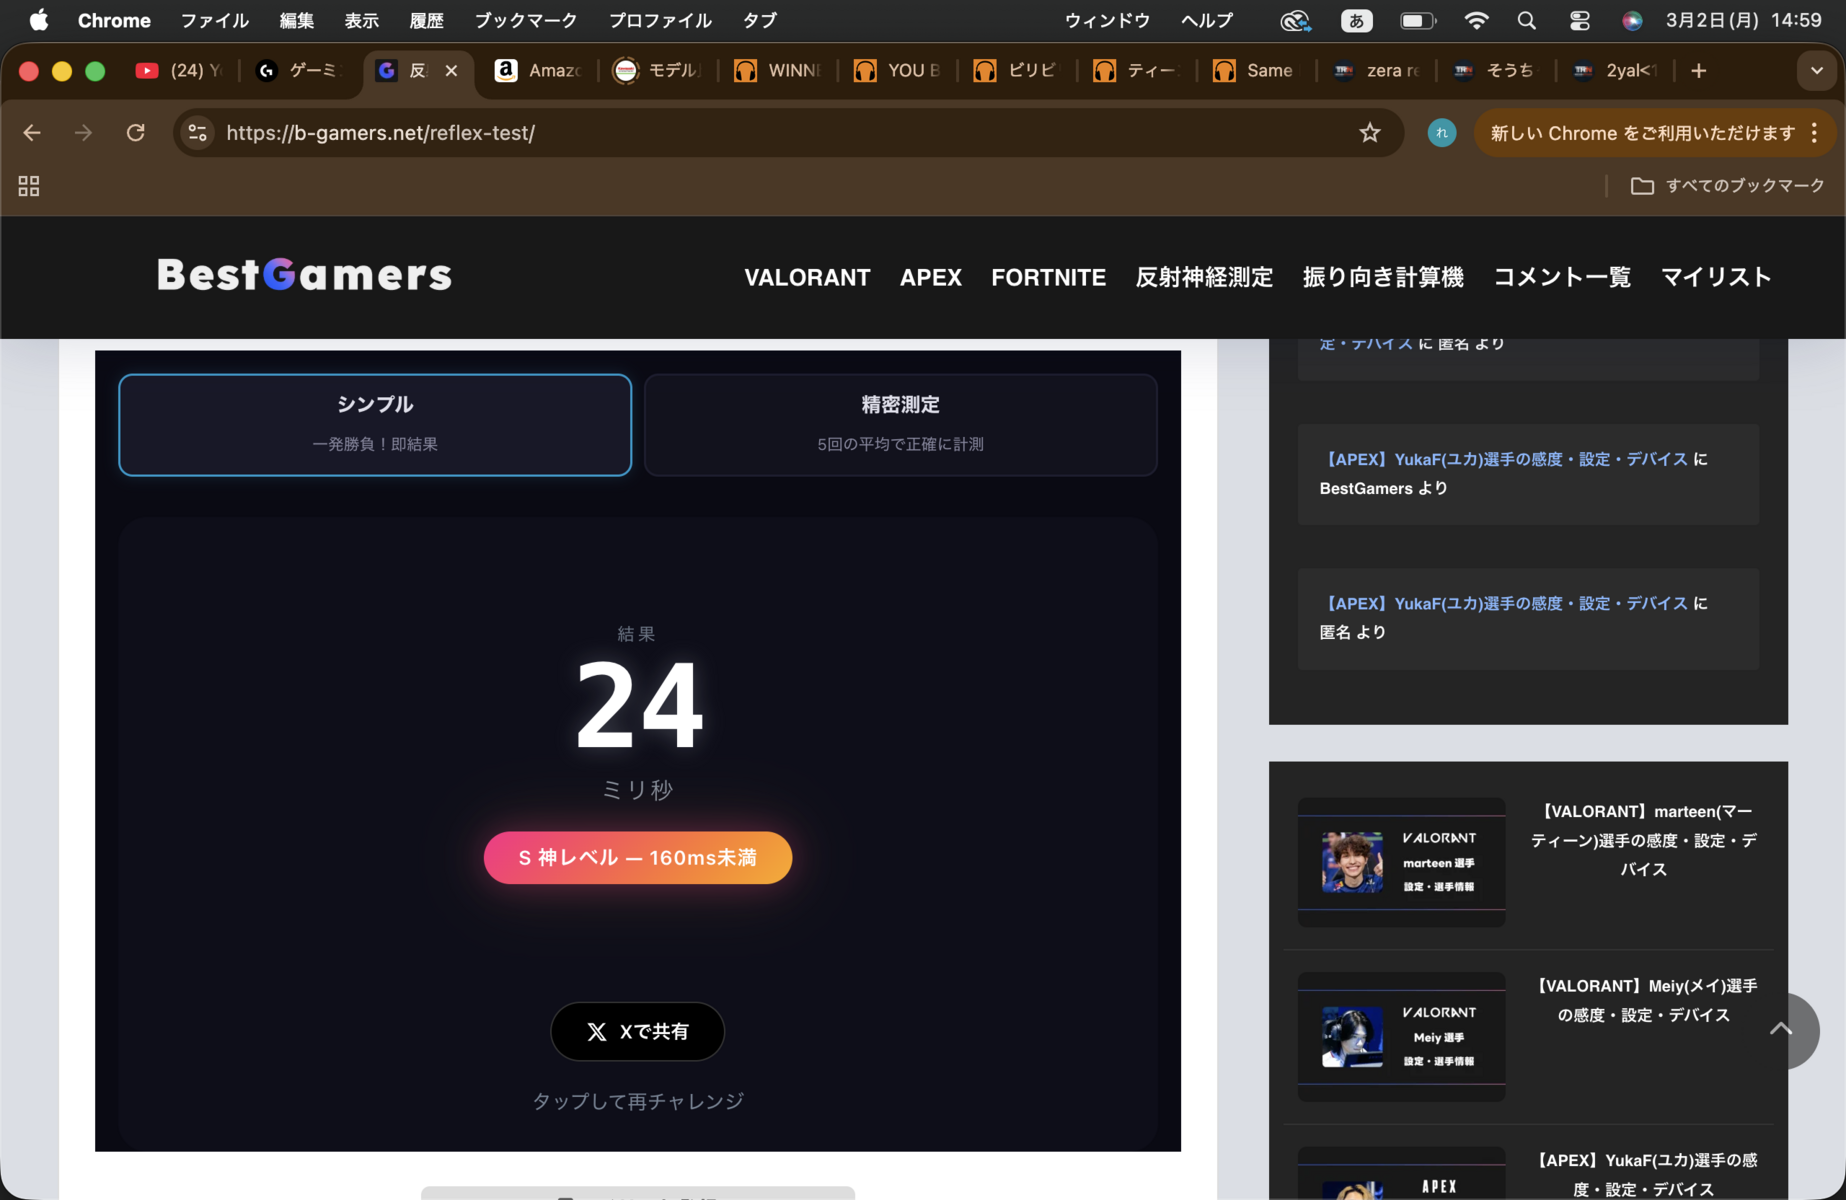
Task: Click the Xで共有 share button
Action: click(637, 1031)
